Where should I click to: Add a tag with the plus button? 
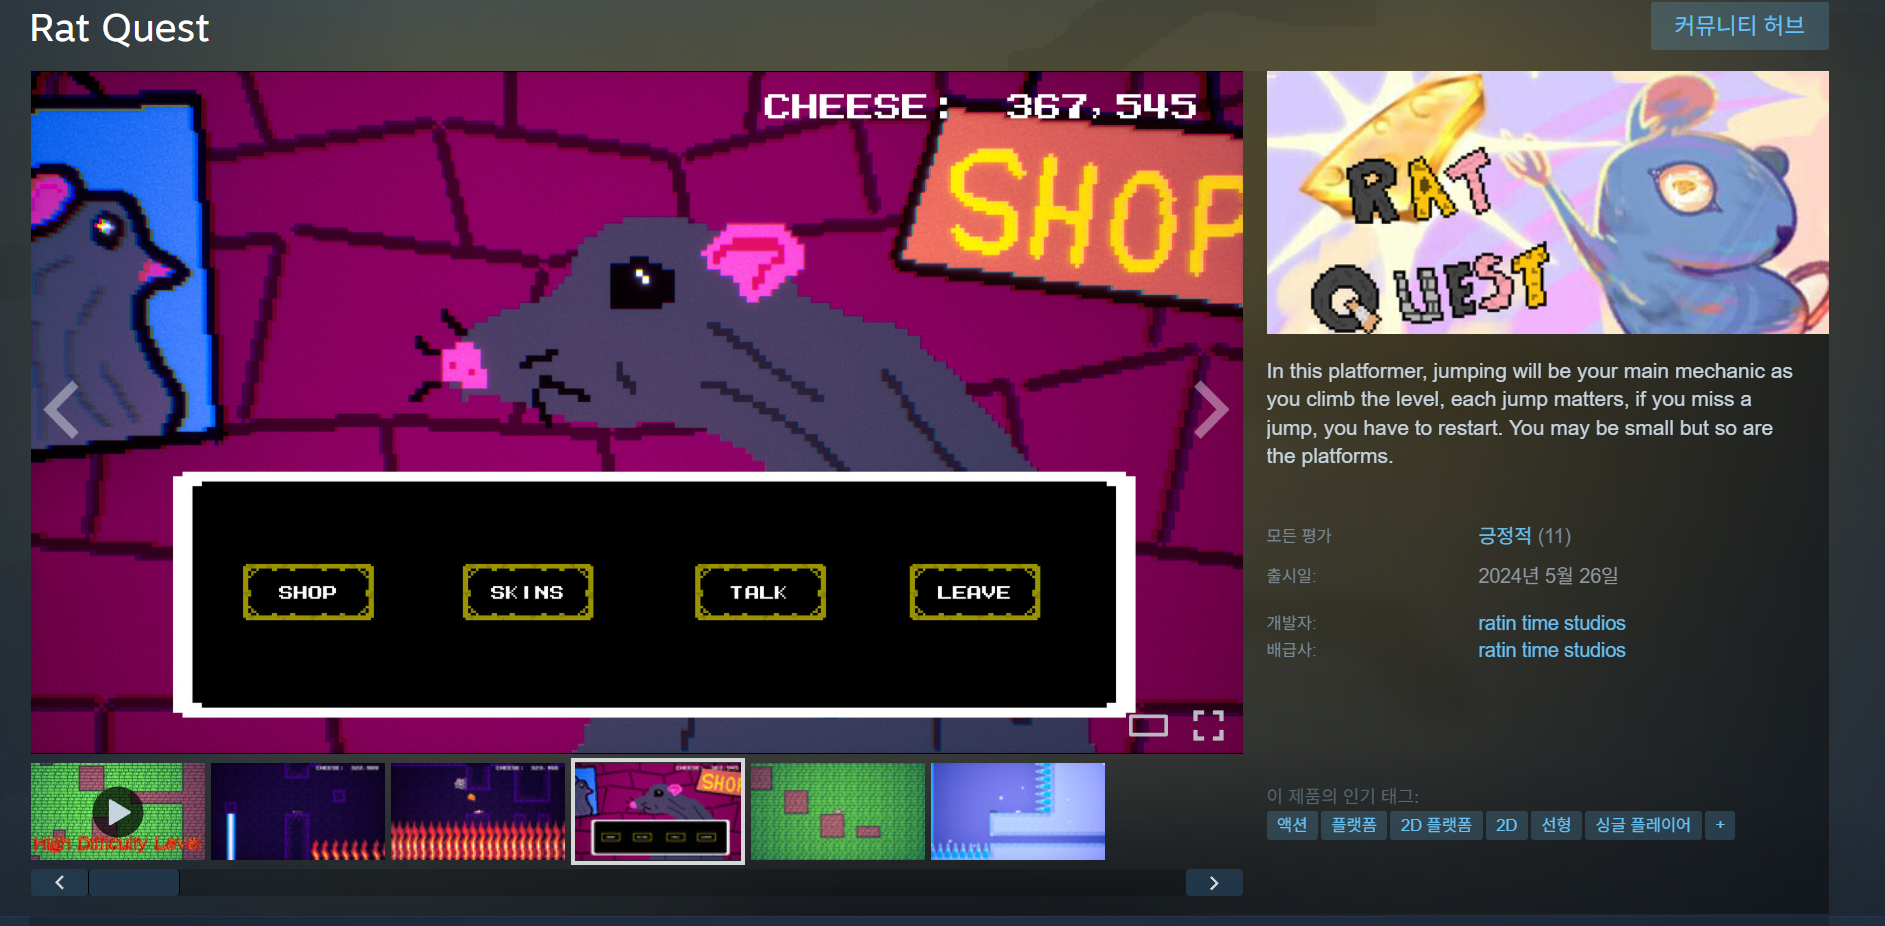click(x=1719, y=825)
